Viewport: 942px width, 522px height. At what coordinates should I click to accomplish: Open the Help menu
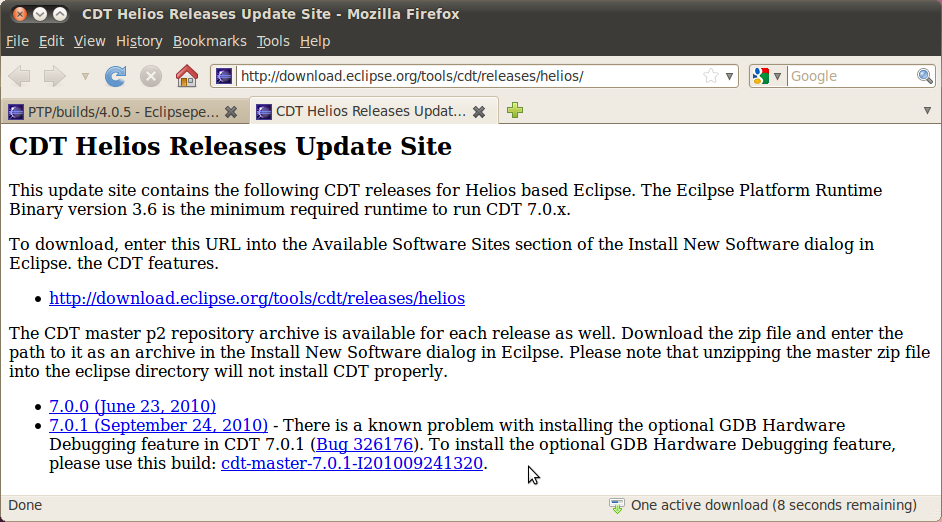pyautogui.click(x=315, y=41)
